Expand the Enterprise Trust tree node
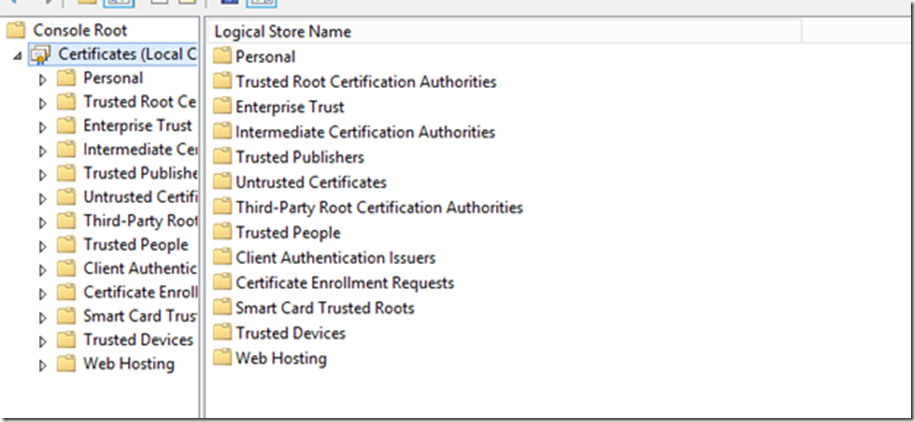Viewport: 915px width, 422px height. click(x=42, y=128)
